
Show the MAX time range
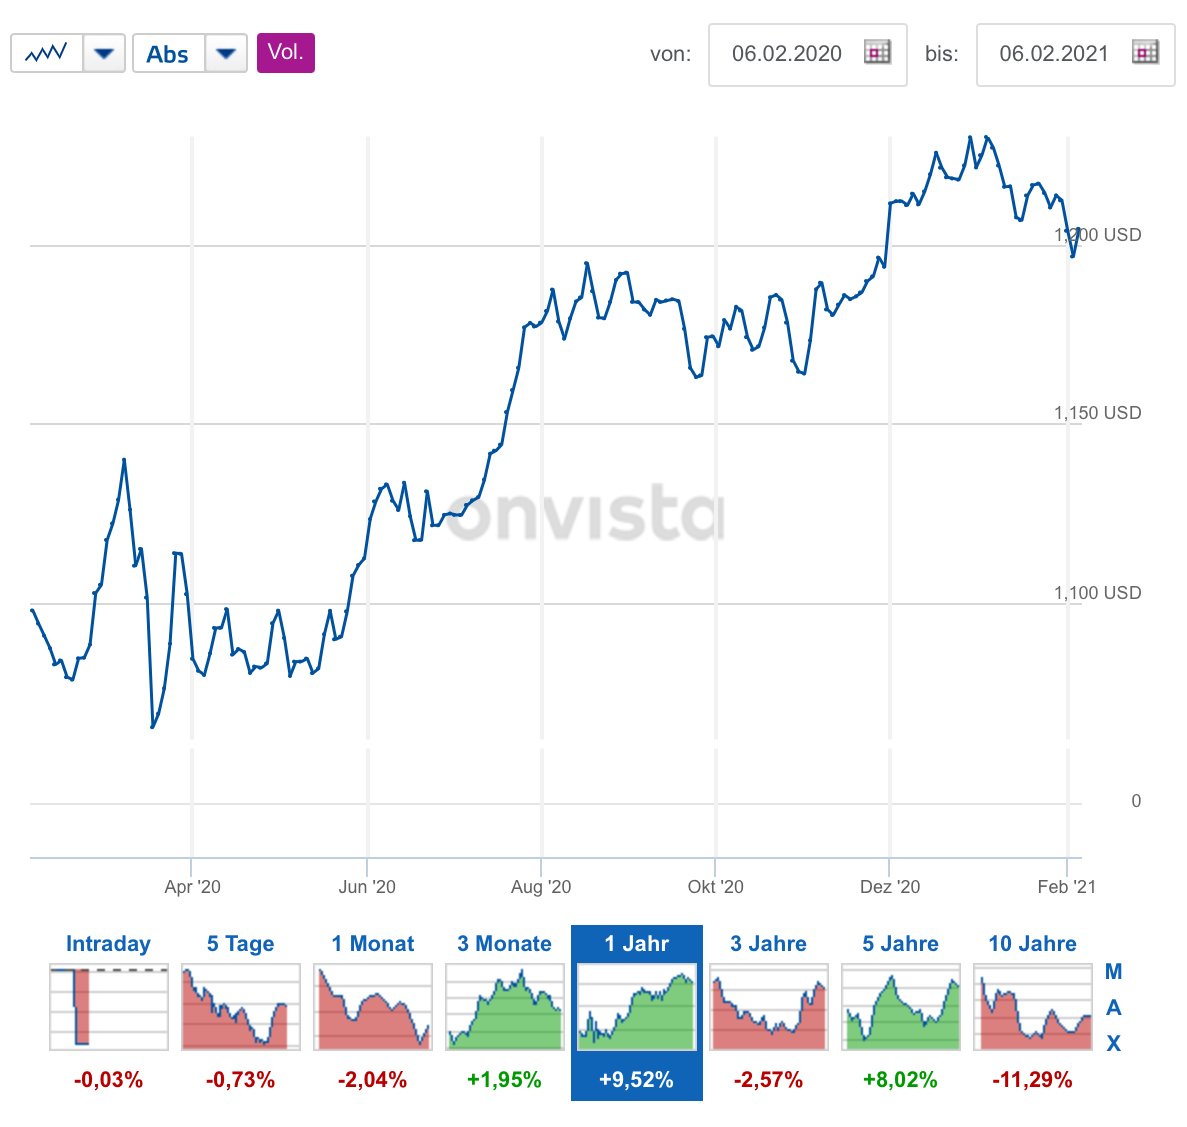point(1113,1007)
